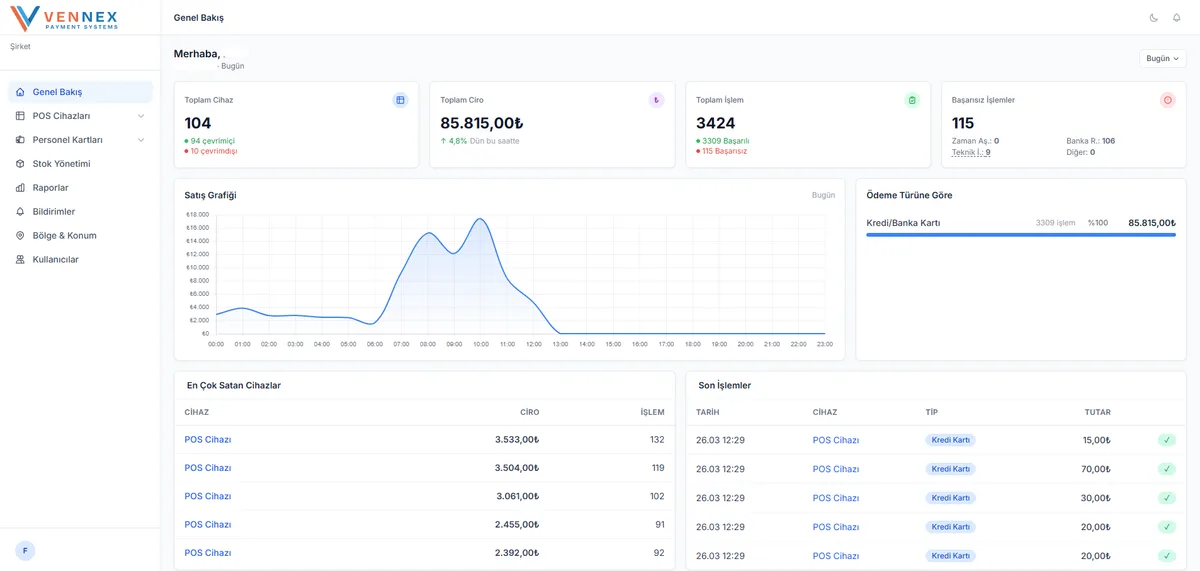The image size is (1200, 571).
Task: Open POS Cihazı link for the 15,00₺ transaction
Action: coord(835,440)
